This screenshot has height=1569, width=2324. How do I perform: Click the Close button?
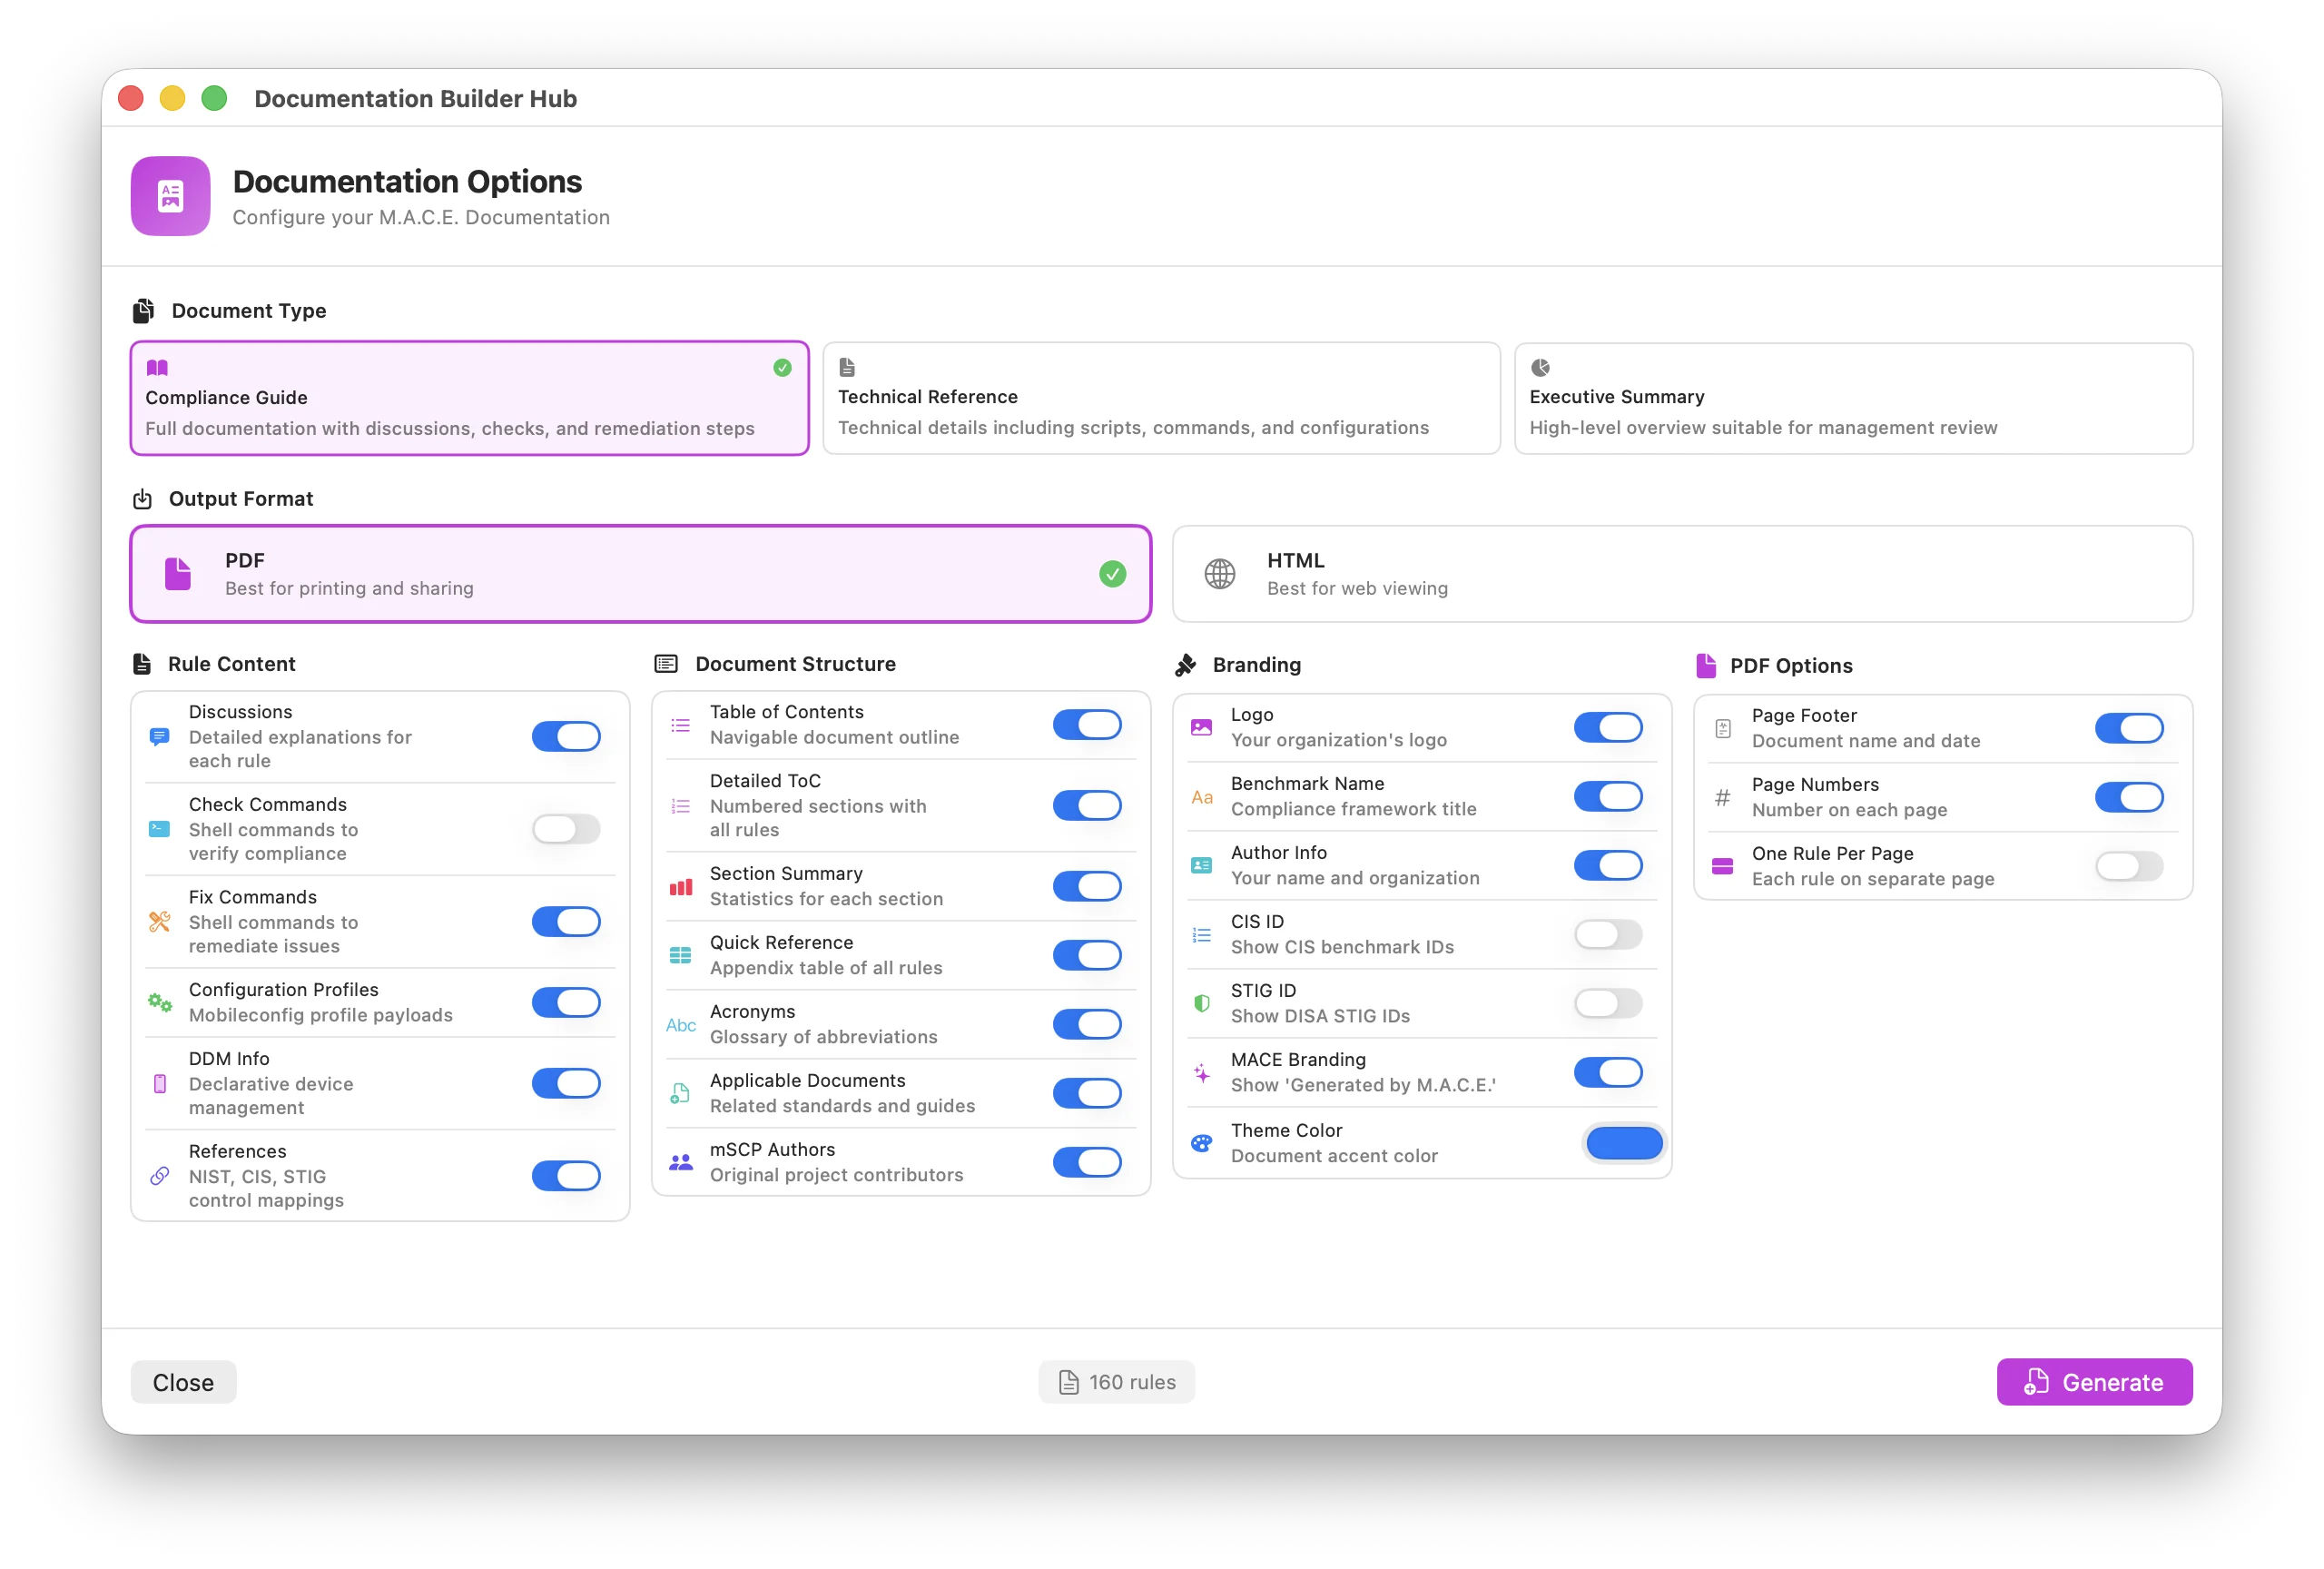[x=183, y=1382]
